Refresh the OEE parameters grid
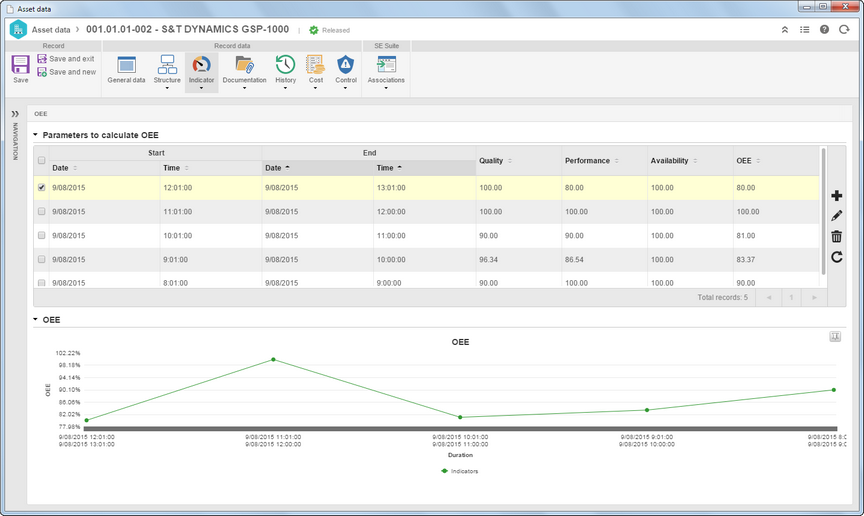Viewport: 864px width, 516px height. [x=836, y=257]
